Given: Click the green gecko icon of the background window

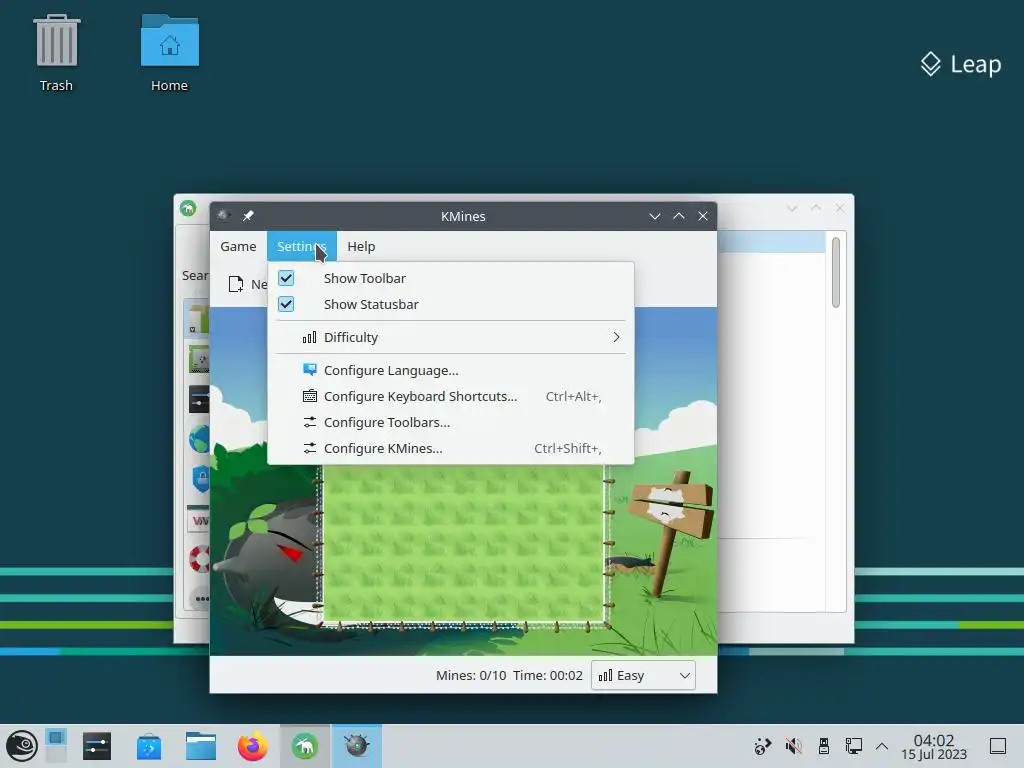Looking at the screenshot, I should [x=188, y=208].
